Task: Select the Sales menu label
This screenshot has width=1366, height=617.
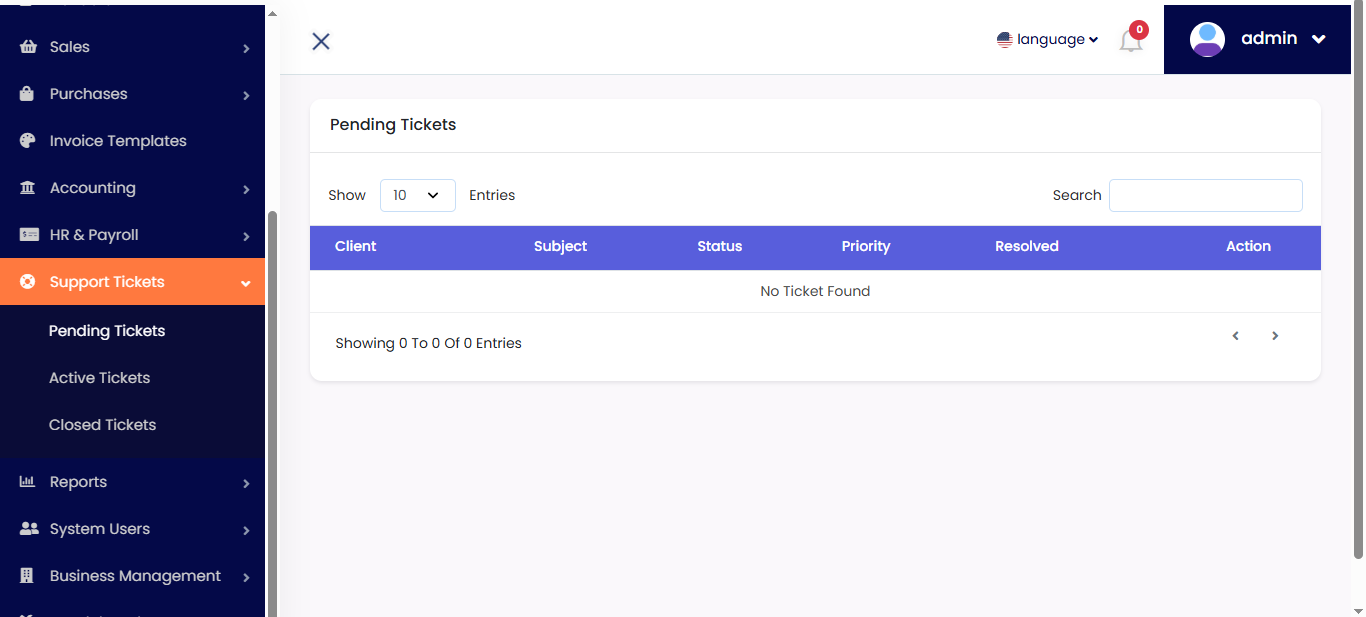Action: 70,47
